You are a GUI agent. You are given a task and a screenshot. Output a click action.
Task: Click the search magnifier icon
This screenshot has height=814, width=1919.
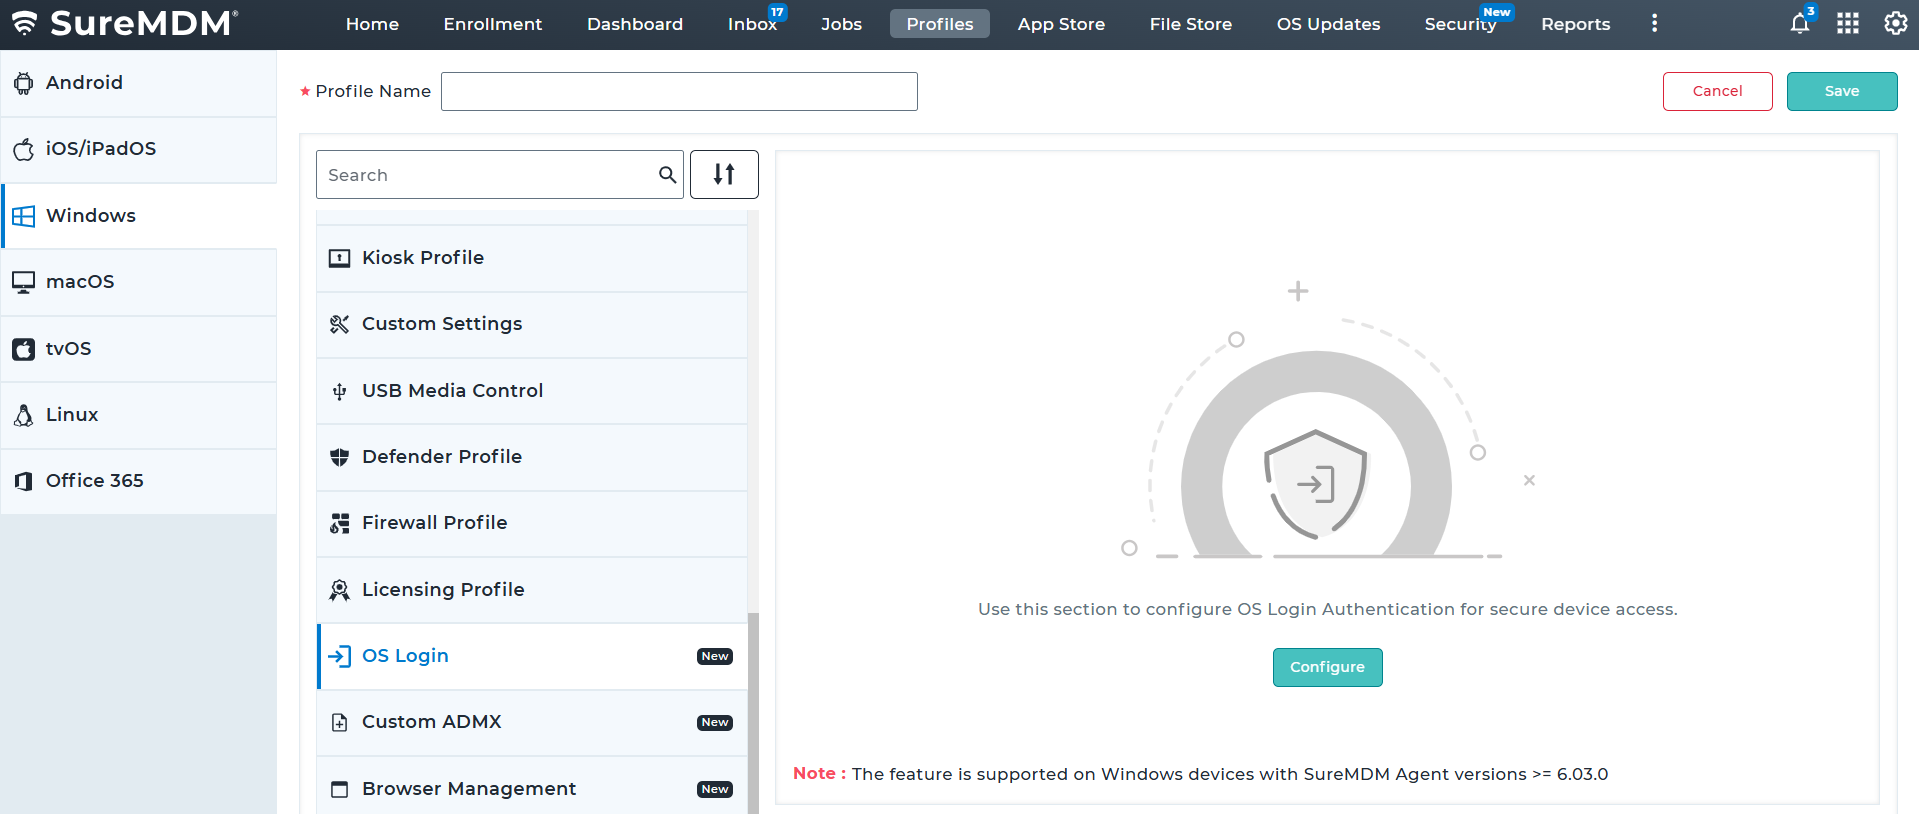[667, 175]
